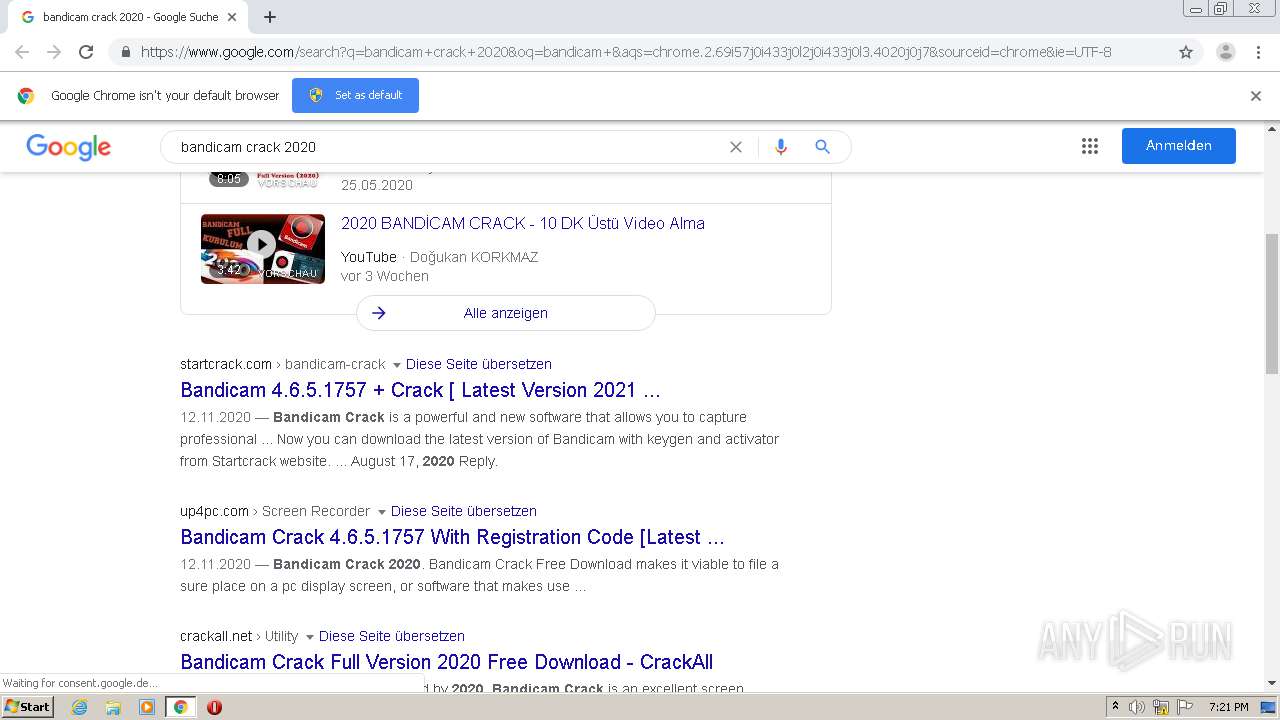Expand the up4pc.com result options arrow
The image size is (1280, 720).
[x=382, y=512]
